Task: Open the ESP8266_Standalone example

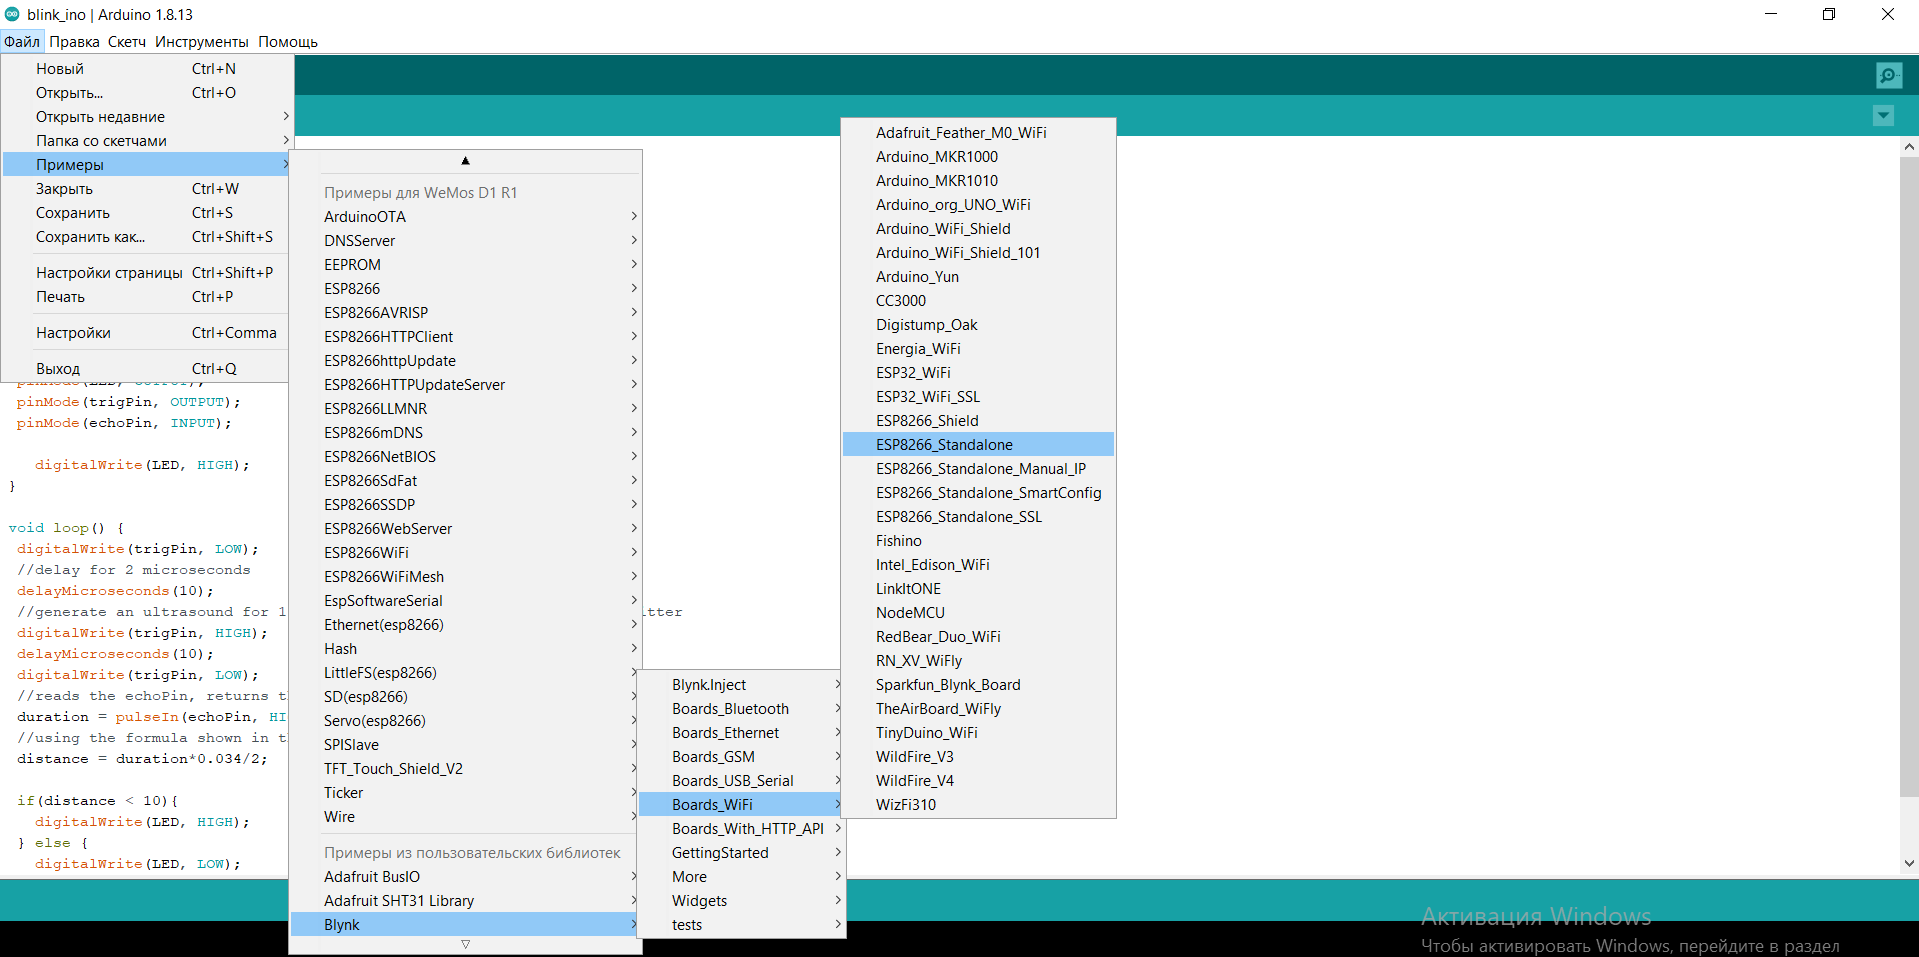Action: (x=978, y=445)
